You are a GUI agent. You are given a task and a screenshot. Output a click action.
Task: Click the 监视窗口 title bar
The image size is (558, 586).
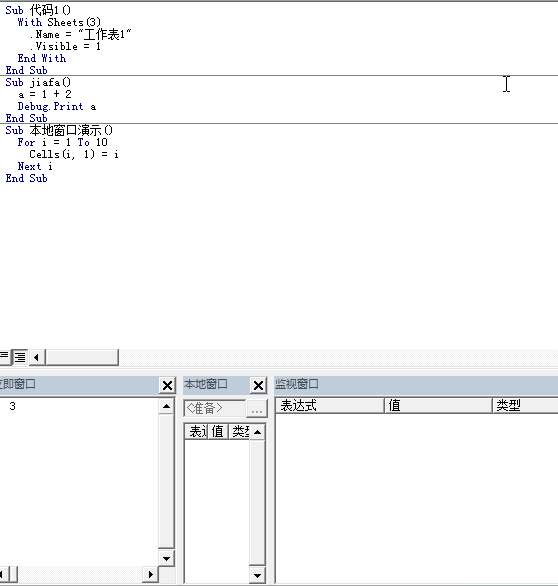coord(416,385)
